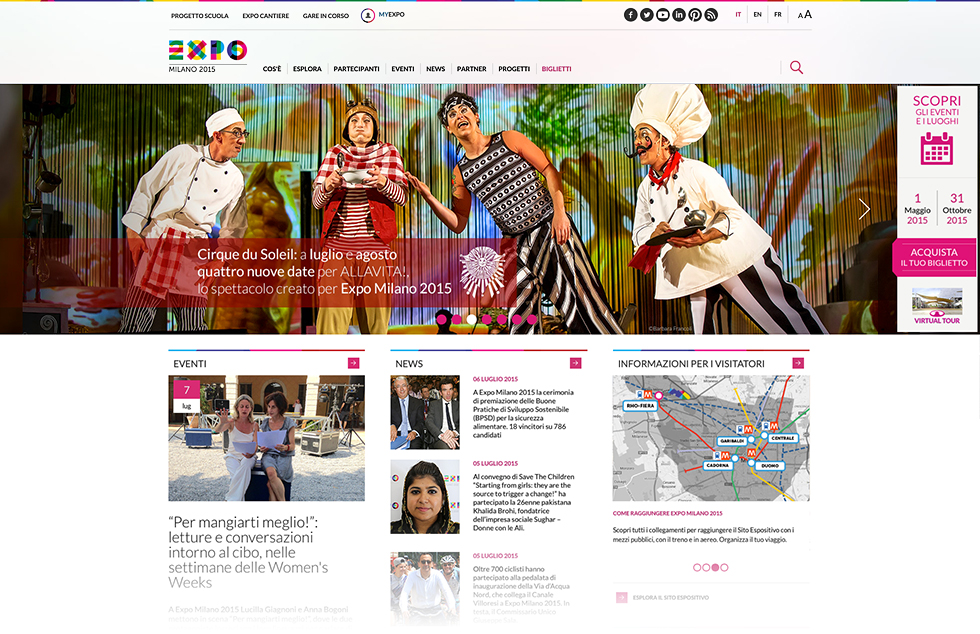
Task: Select the second hero carousel dot
Action: pos(456,320)
